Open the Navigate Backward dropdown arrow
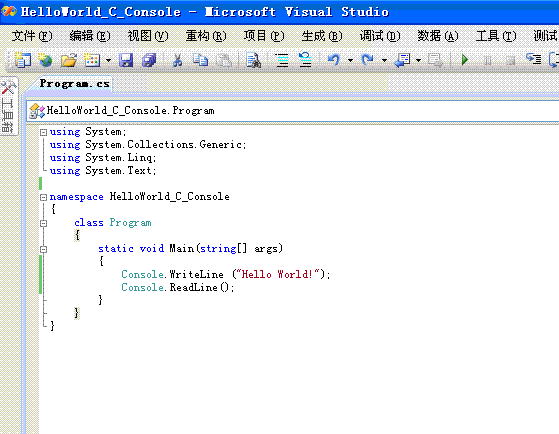Viewport: 559px width, 434px height. coord(418,60)
